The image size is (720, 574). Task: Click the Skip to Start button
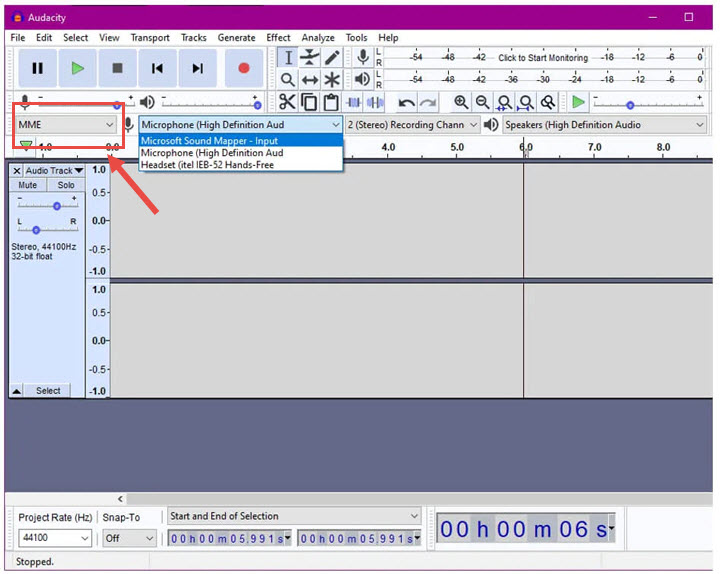[x=157, y=68]
